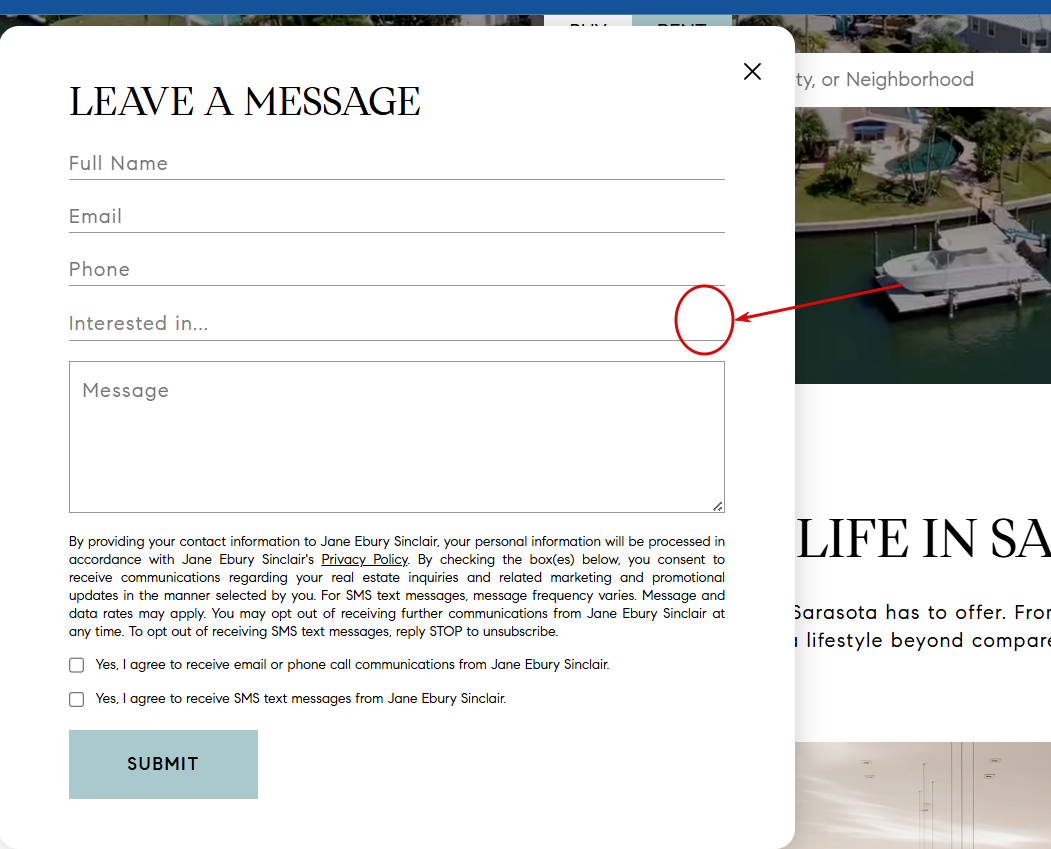Click the email or phone call agreement label
This screenshot has width=1051, height=849.
pyautogui.click(x=352, y=665)
